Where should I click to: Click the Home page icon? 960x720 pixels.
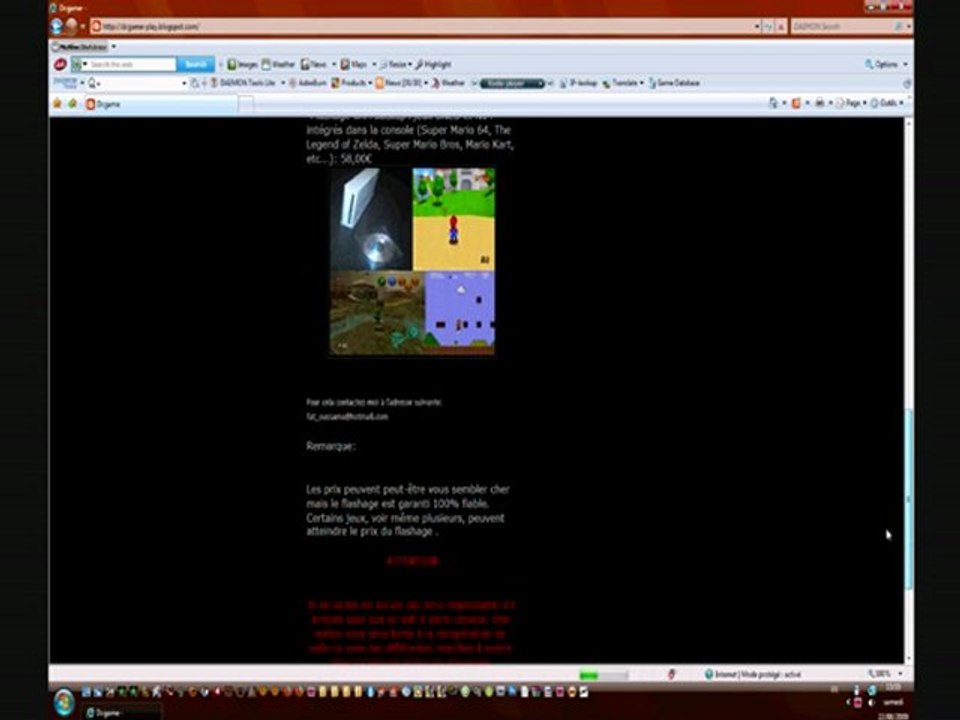click(x=774, y=103)
